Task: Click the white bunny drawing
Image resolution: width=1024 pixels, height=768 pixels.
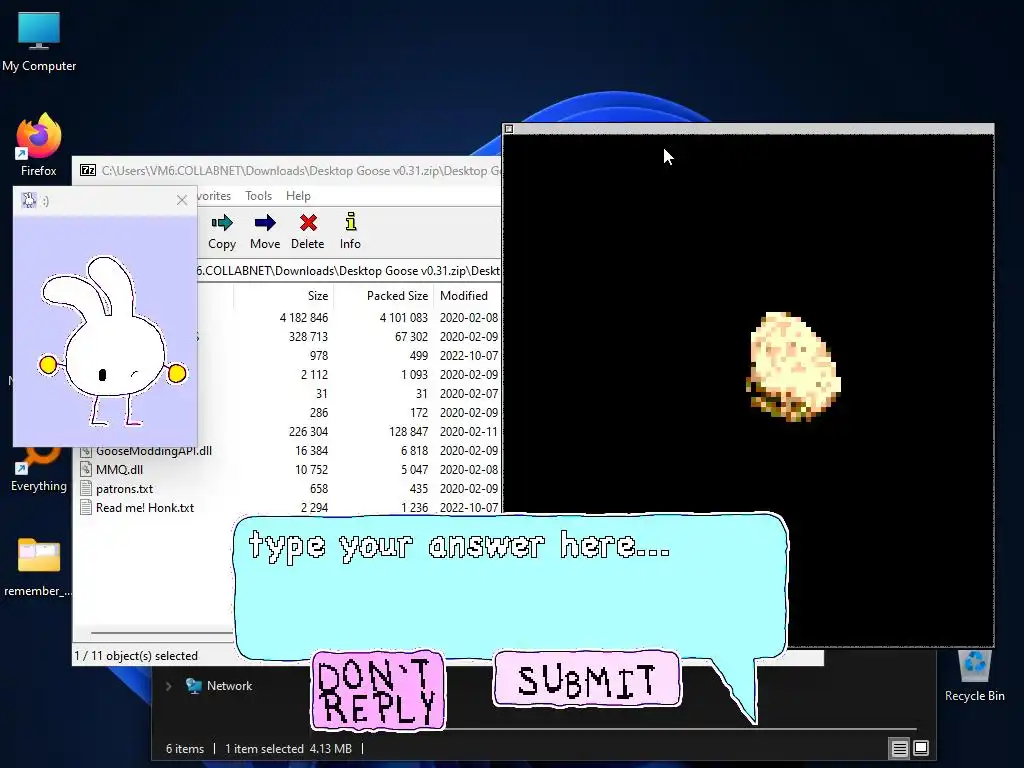Action: 112,340
